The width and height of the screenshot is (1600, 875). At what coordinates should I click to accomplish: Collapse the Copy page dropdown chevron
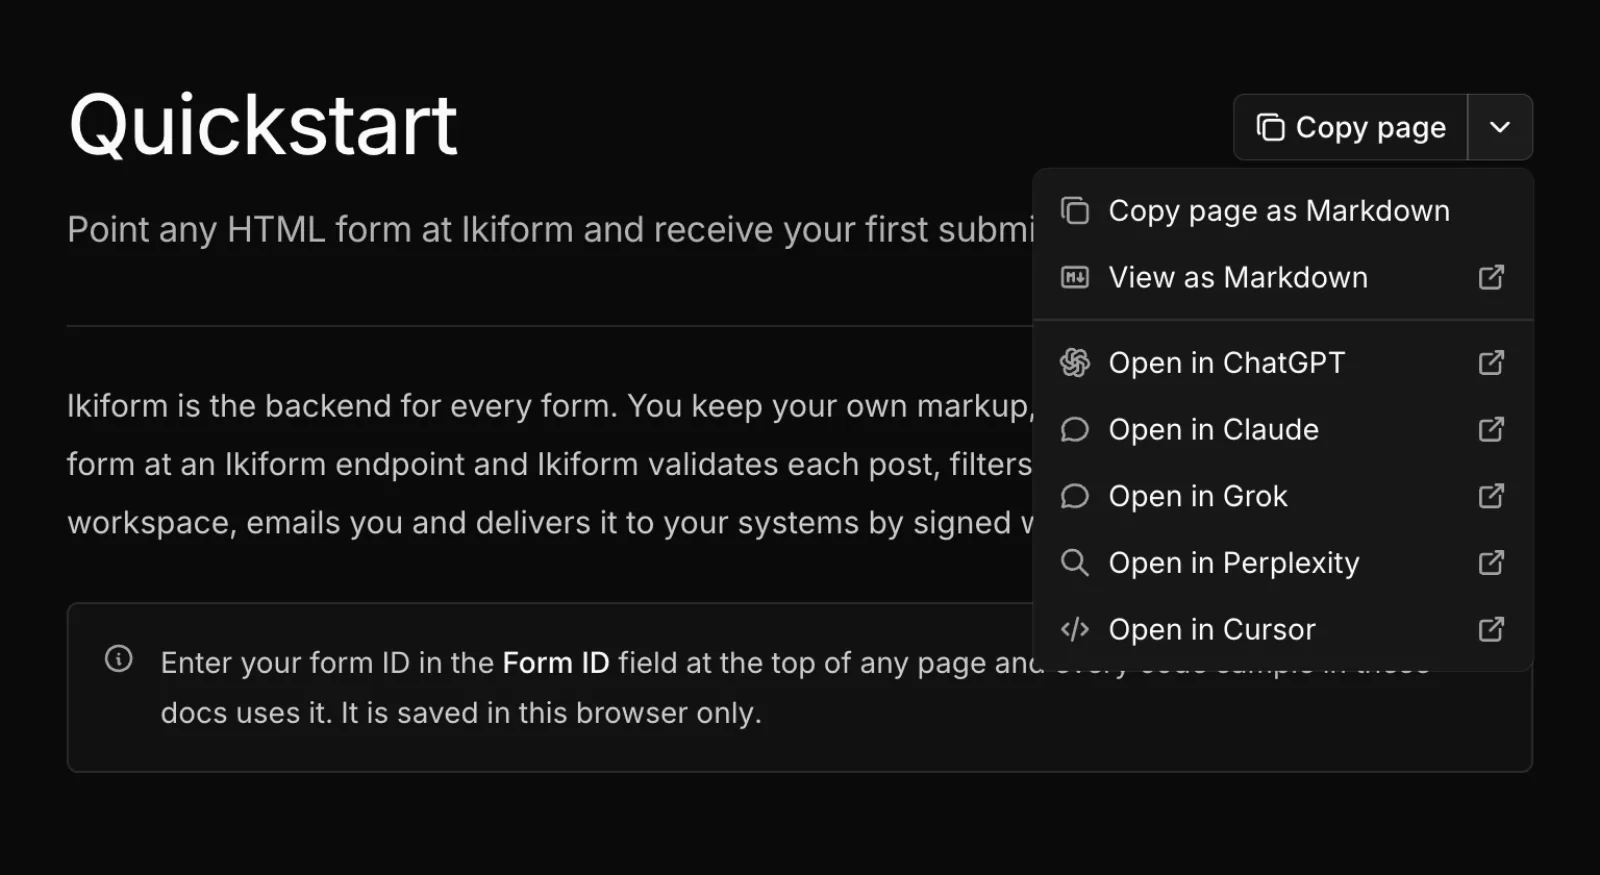click(x=1500, y=127)
